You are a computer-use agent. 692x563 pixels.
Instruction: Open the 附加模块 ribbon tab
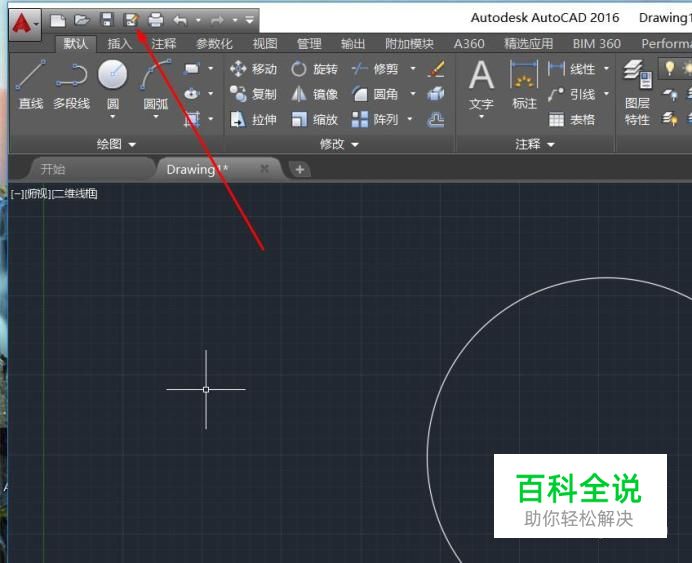(x=409, y=44)
